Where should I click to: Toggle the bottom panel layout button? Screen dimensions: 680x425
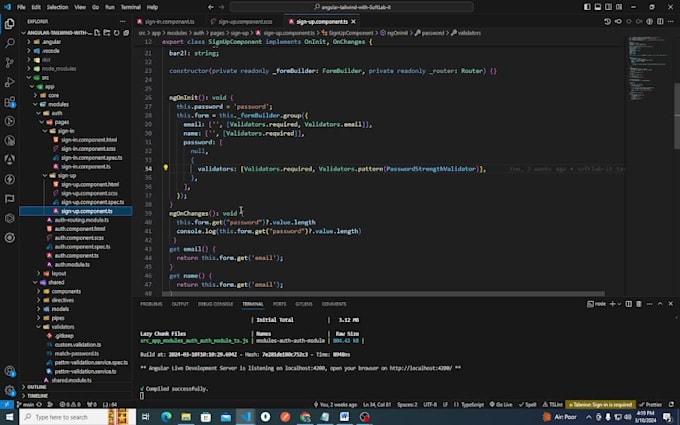pyautogui.click(x=598, y=7)
